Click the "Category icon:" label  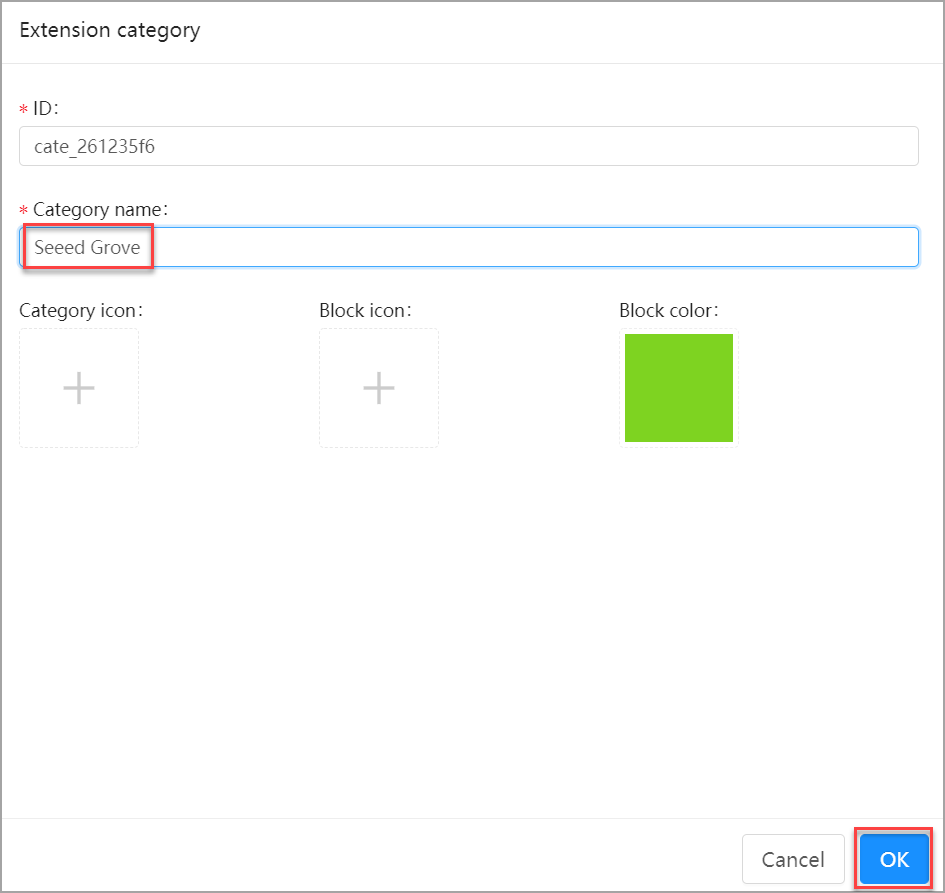(81, 310)
